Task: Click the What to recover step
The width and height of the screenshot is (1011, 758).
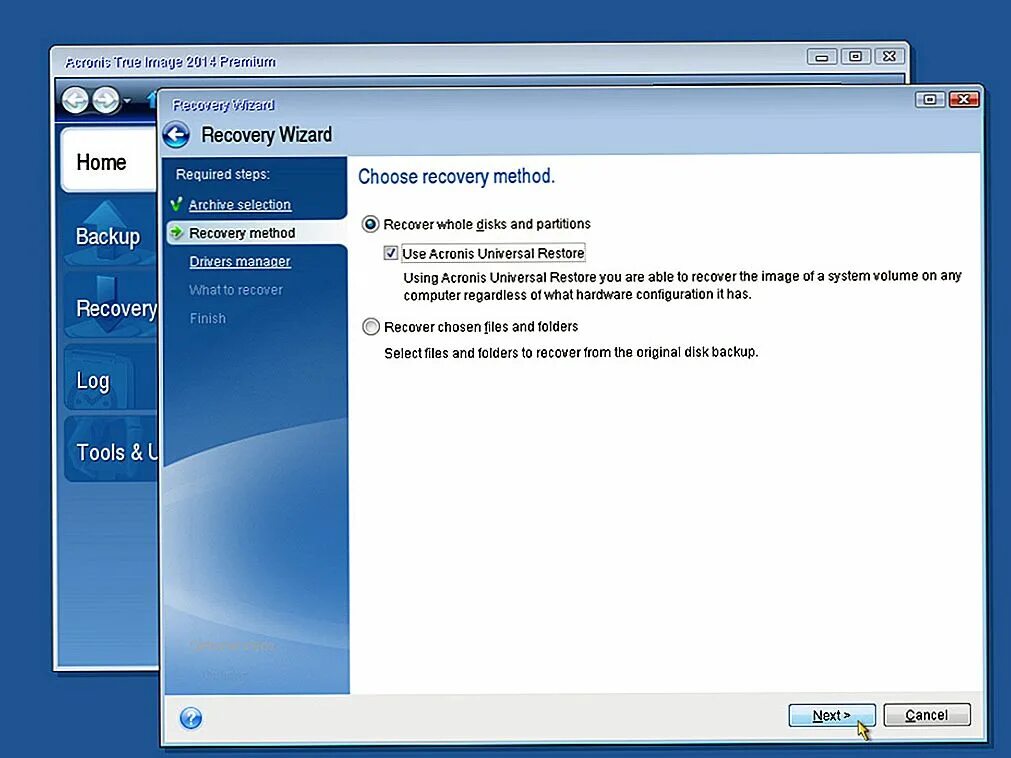Action: 235,290
